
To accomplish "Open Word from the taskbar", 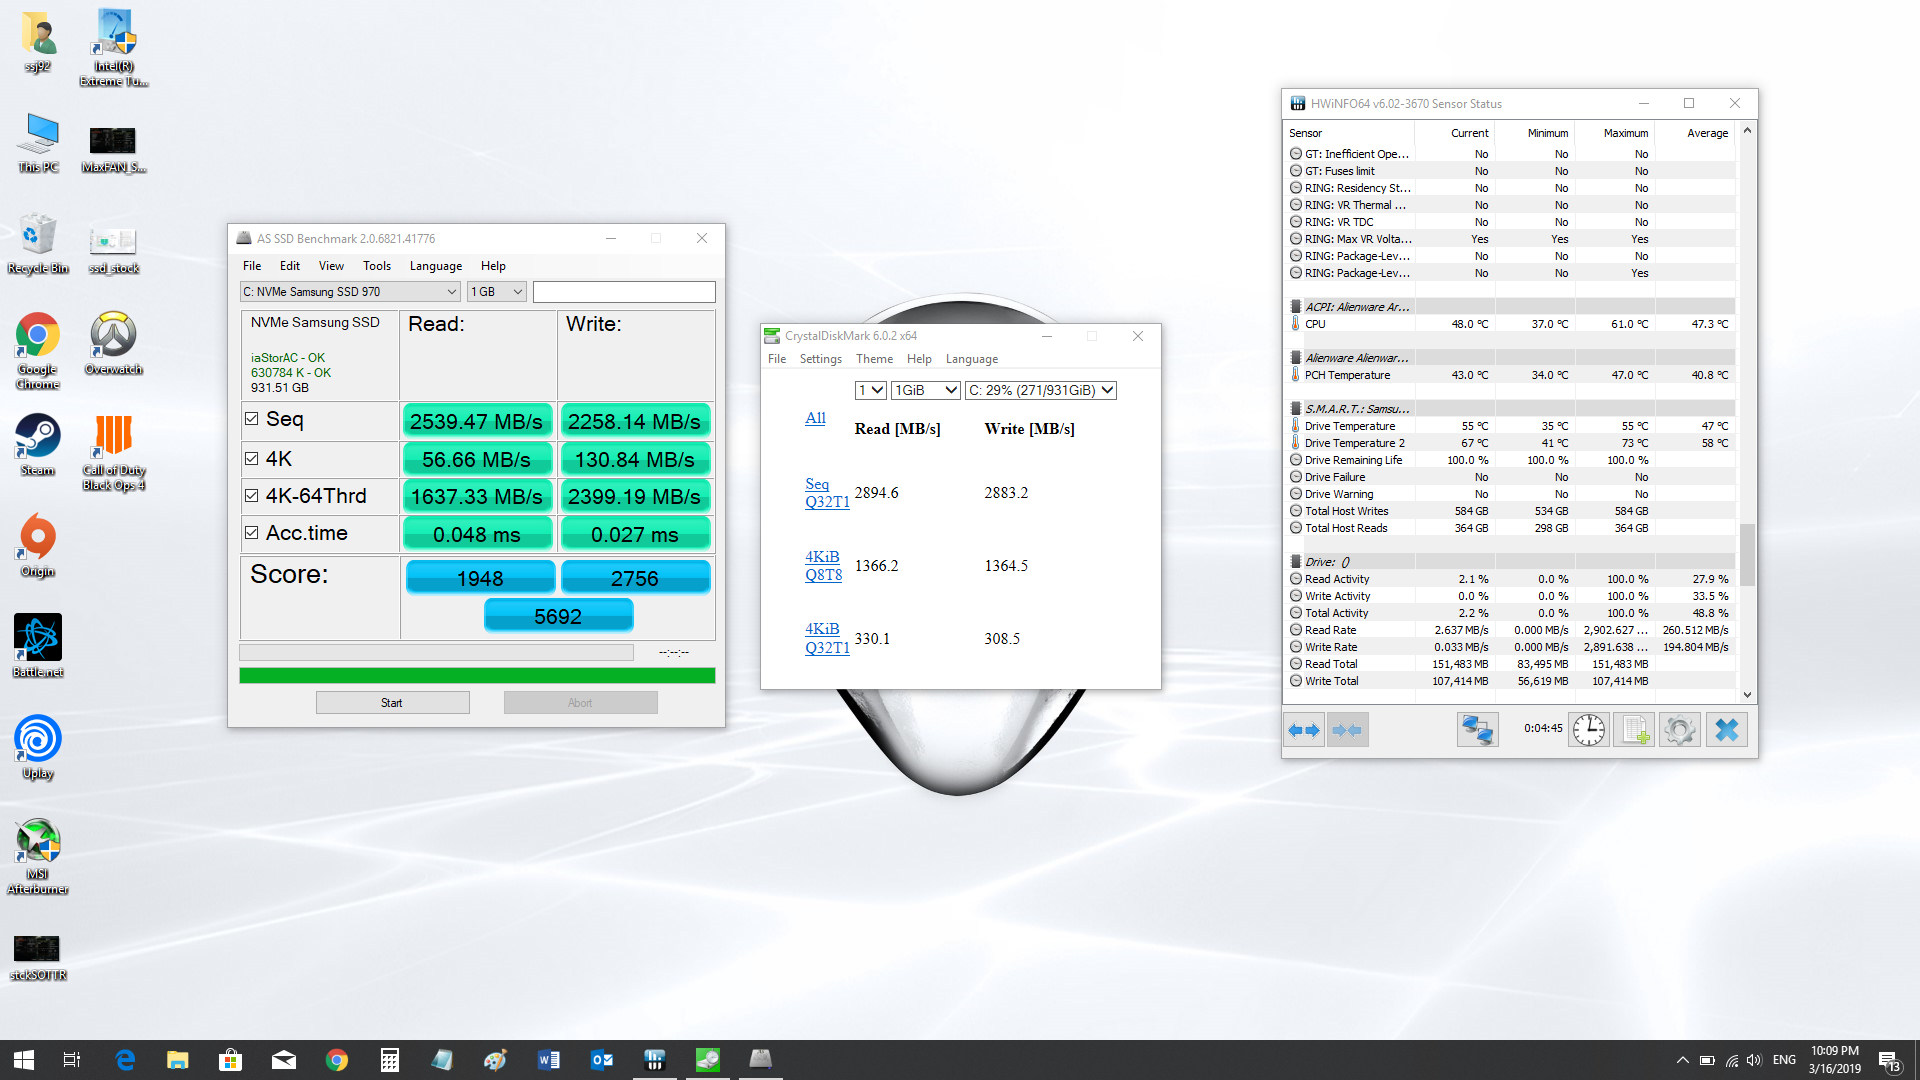I will click(x=549, y=1060).
